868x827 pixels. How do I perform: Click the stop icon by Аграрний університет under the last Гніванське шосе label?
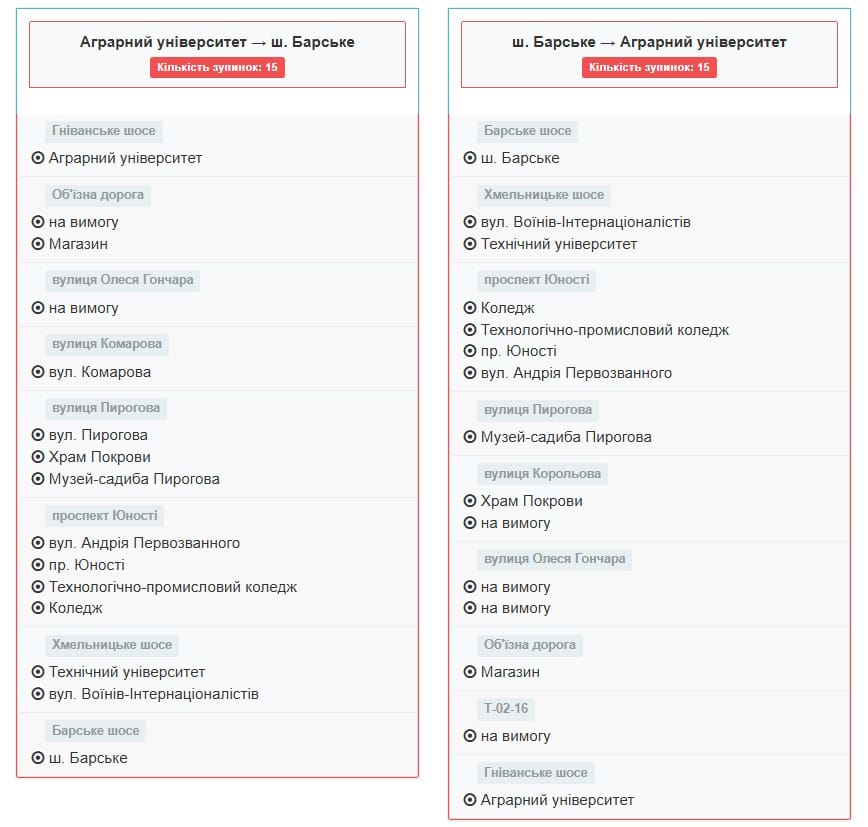[470, 800]
